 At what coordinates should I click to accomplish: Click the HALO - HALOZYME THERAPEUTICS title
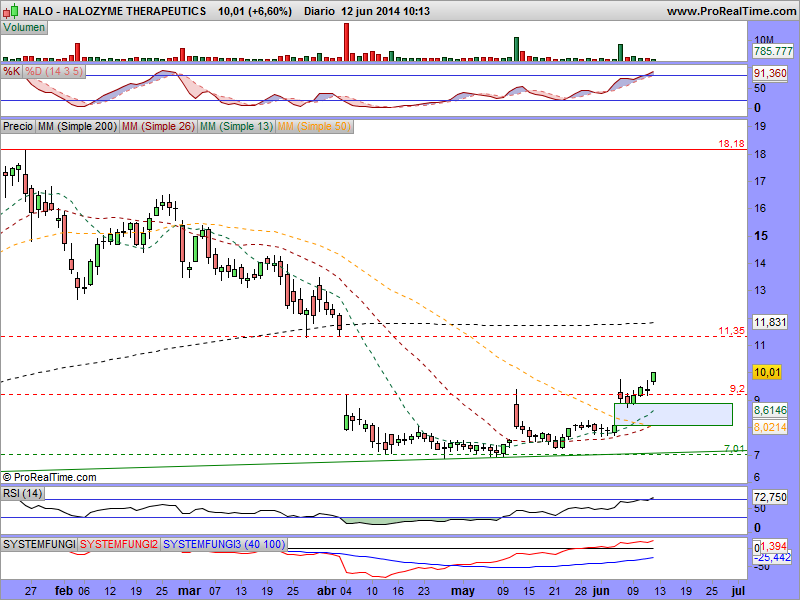point(115,11)
